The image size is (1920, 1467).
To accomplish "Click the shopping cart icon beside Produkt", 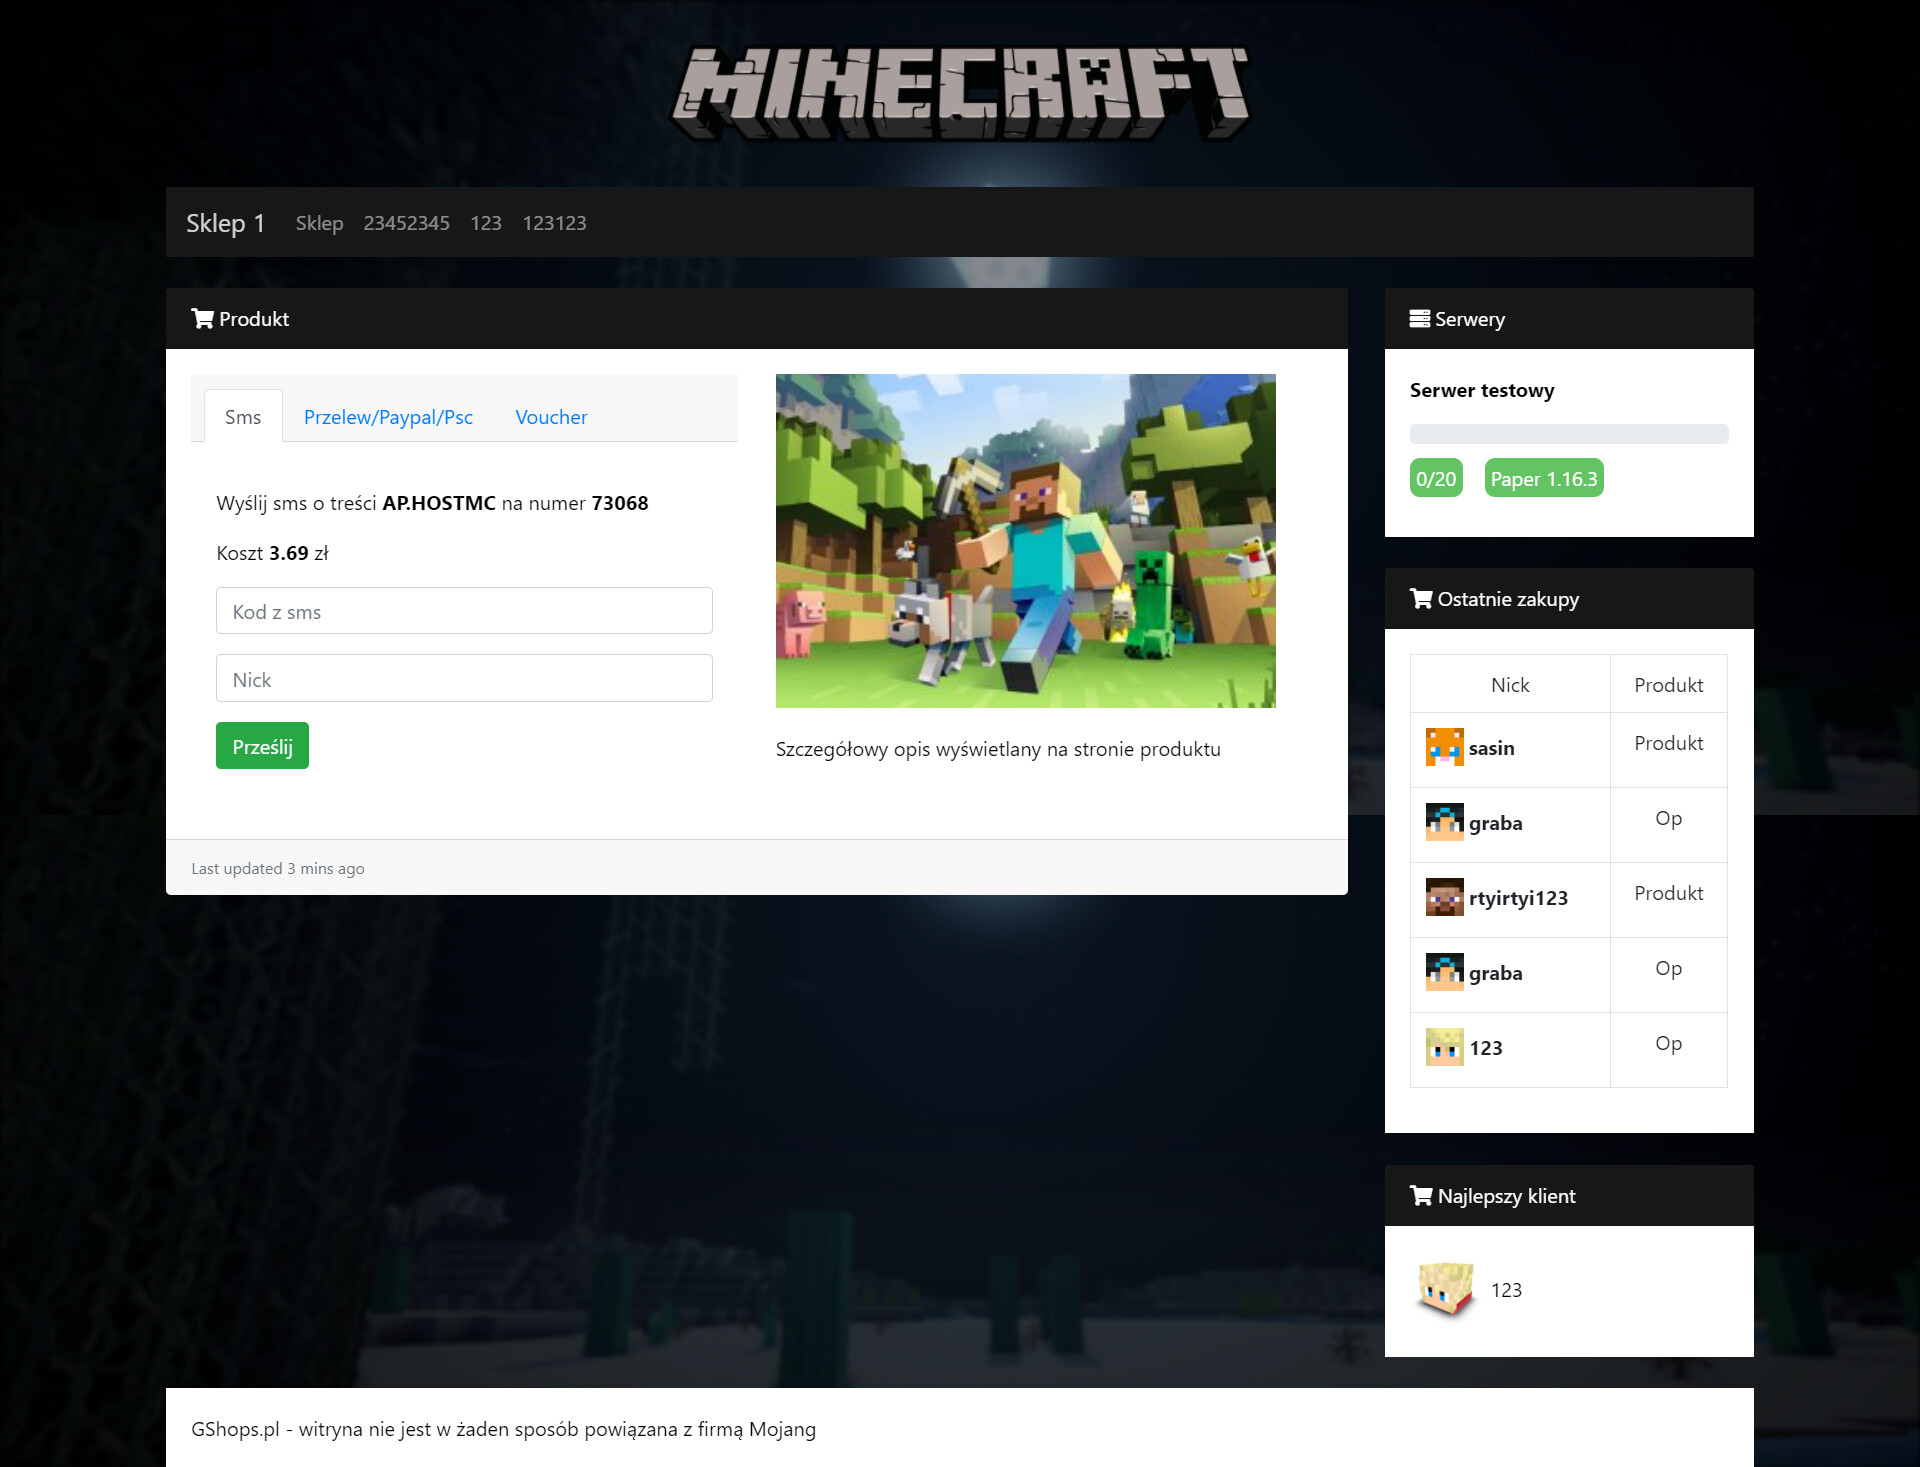I will click(202, 319).
